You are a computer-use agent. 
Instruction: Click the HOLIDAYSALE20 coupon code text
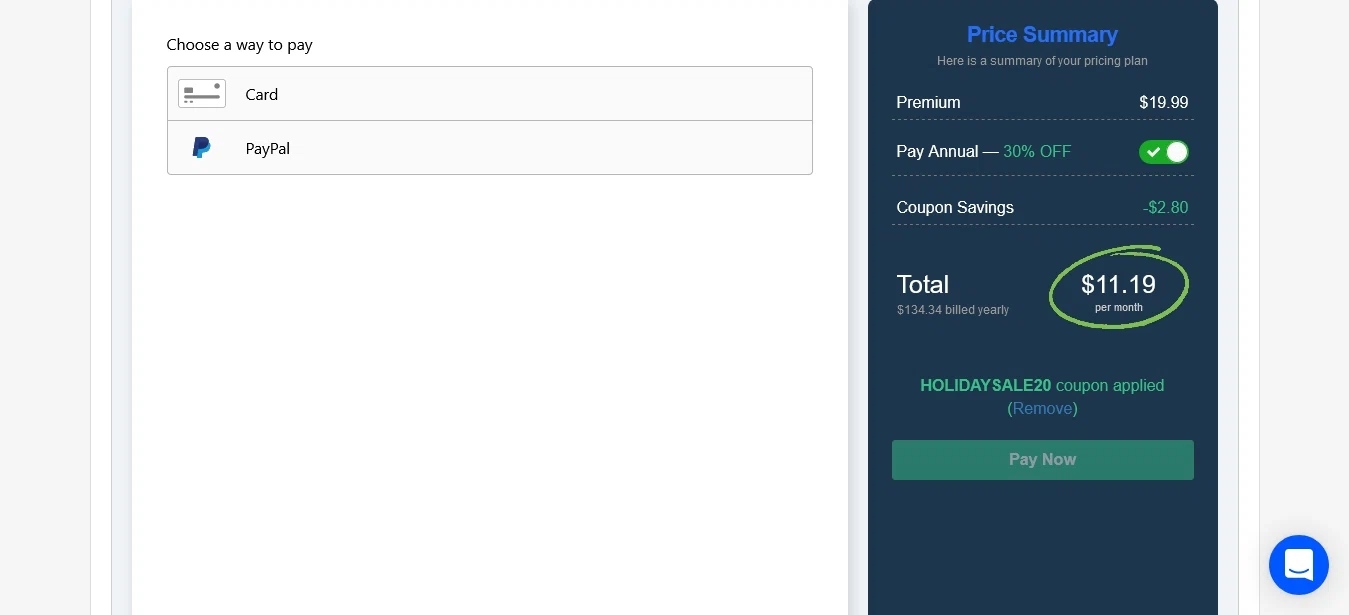986,385
